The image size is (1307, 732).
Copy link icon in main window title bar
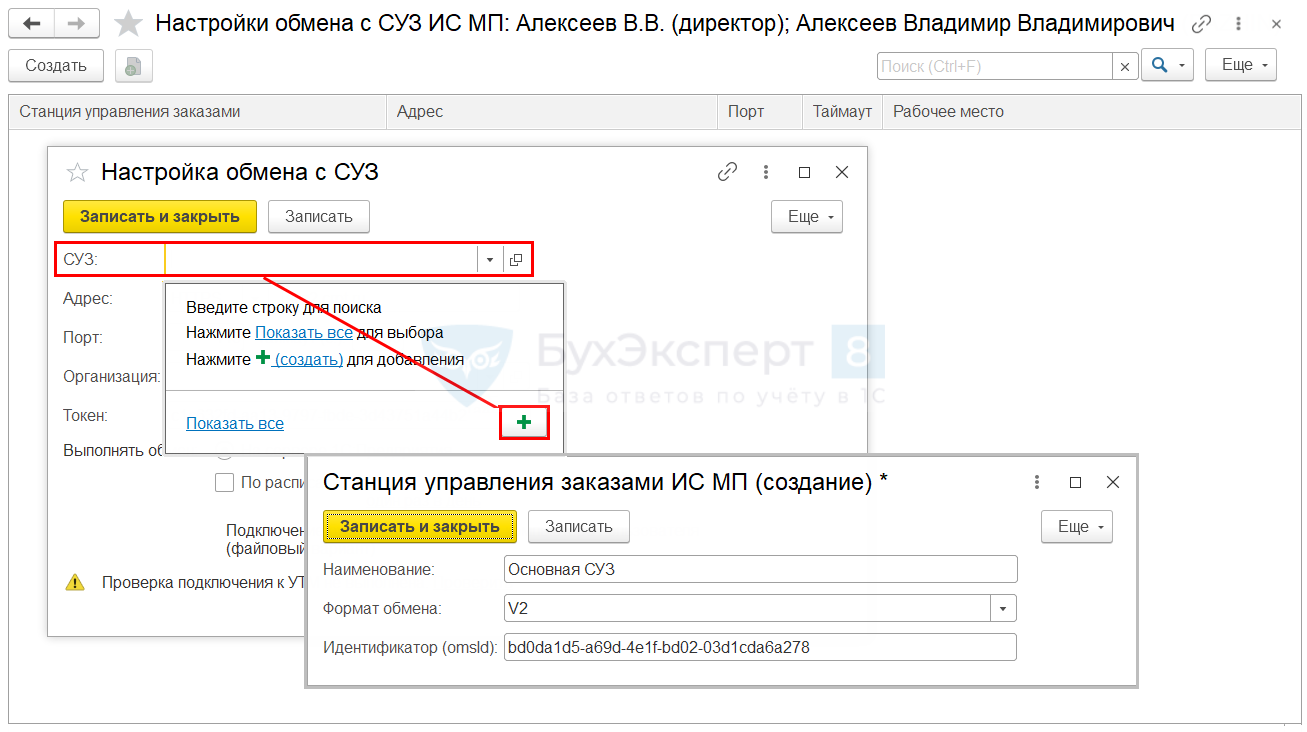(x=1202, y=24)
